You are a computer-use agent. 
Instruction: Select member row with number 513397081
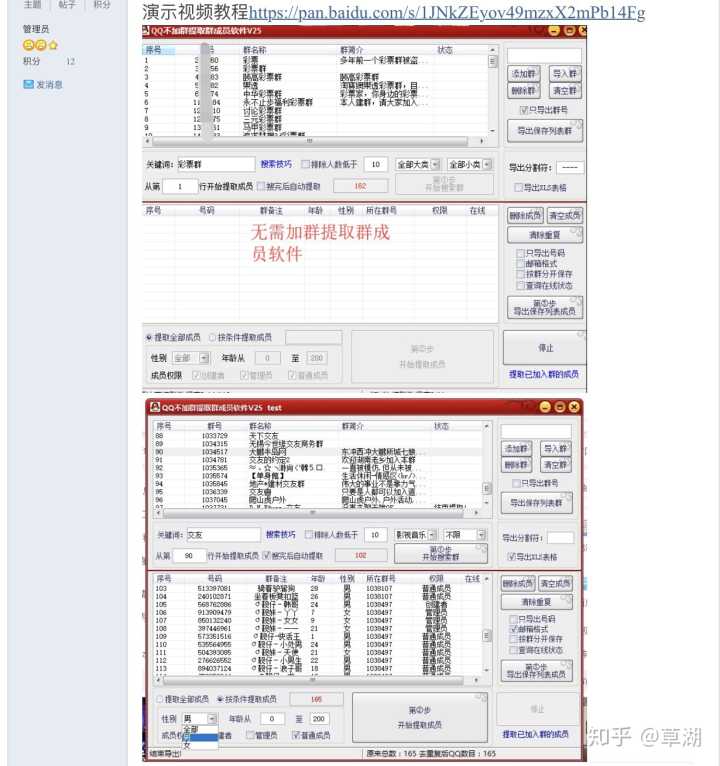(318, 589)
